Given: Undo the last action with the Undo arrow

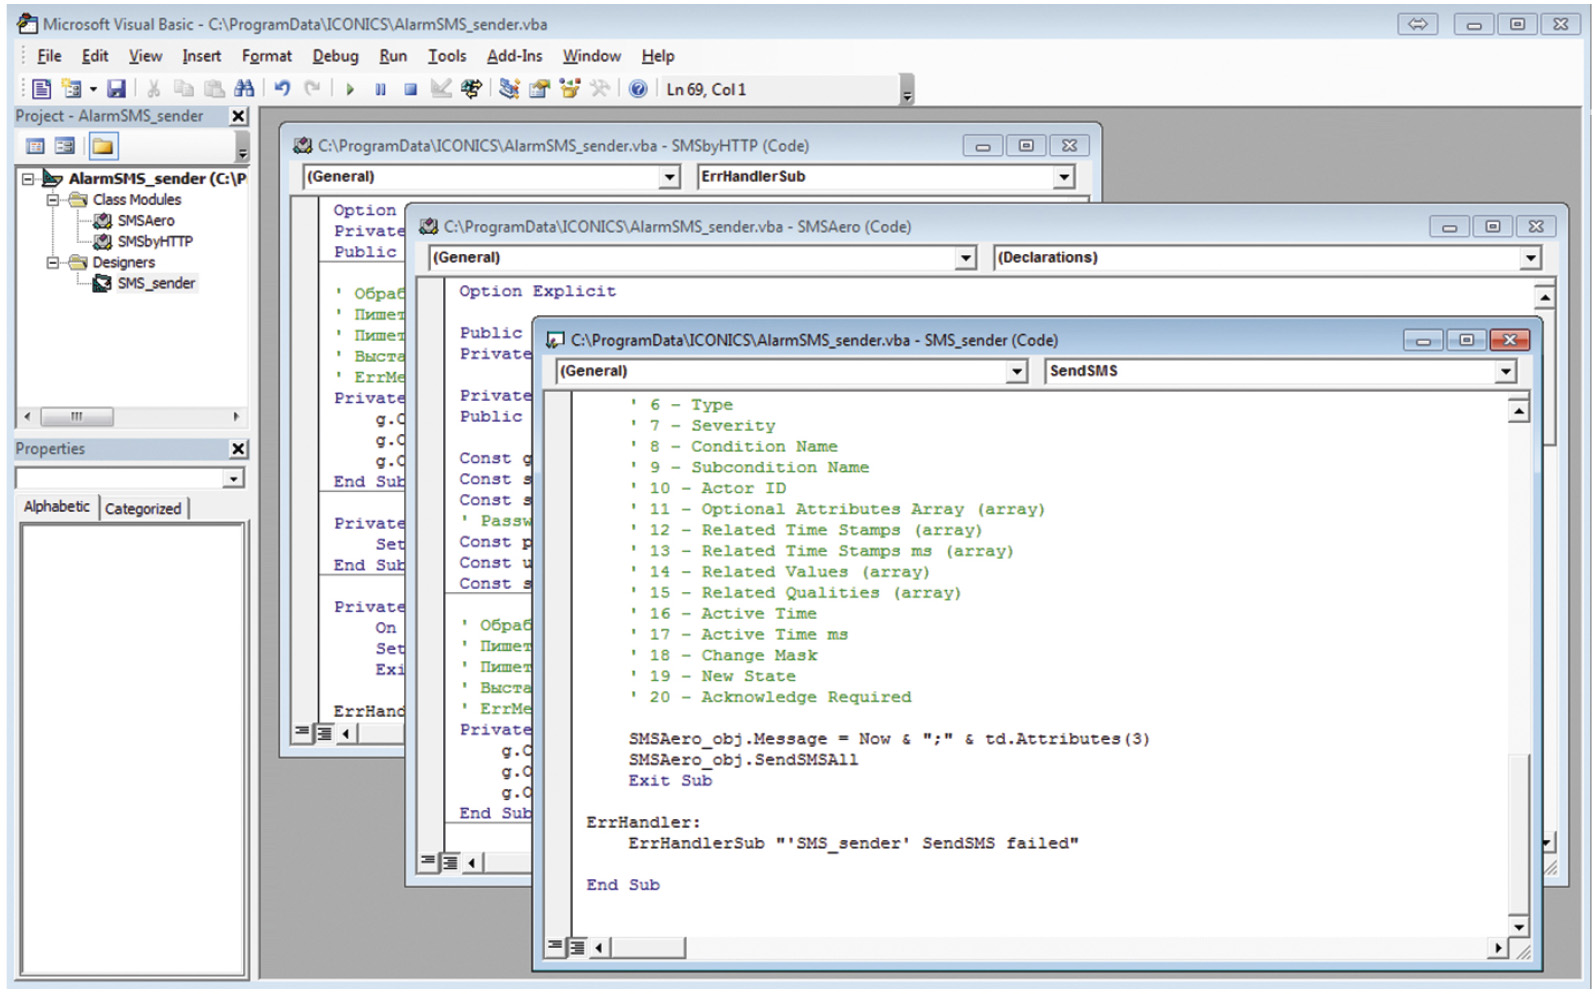Looking at the screenshot, I should 282,89.
